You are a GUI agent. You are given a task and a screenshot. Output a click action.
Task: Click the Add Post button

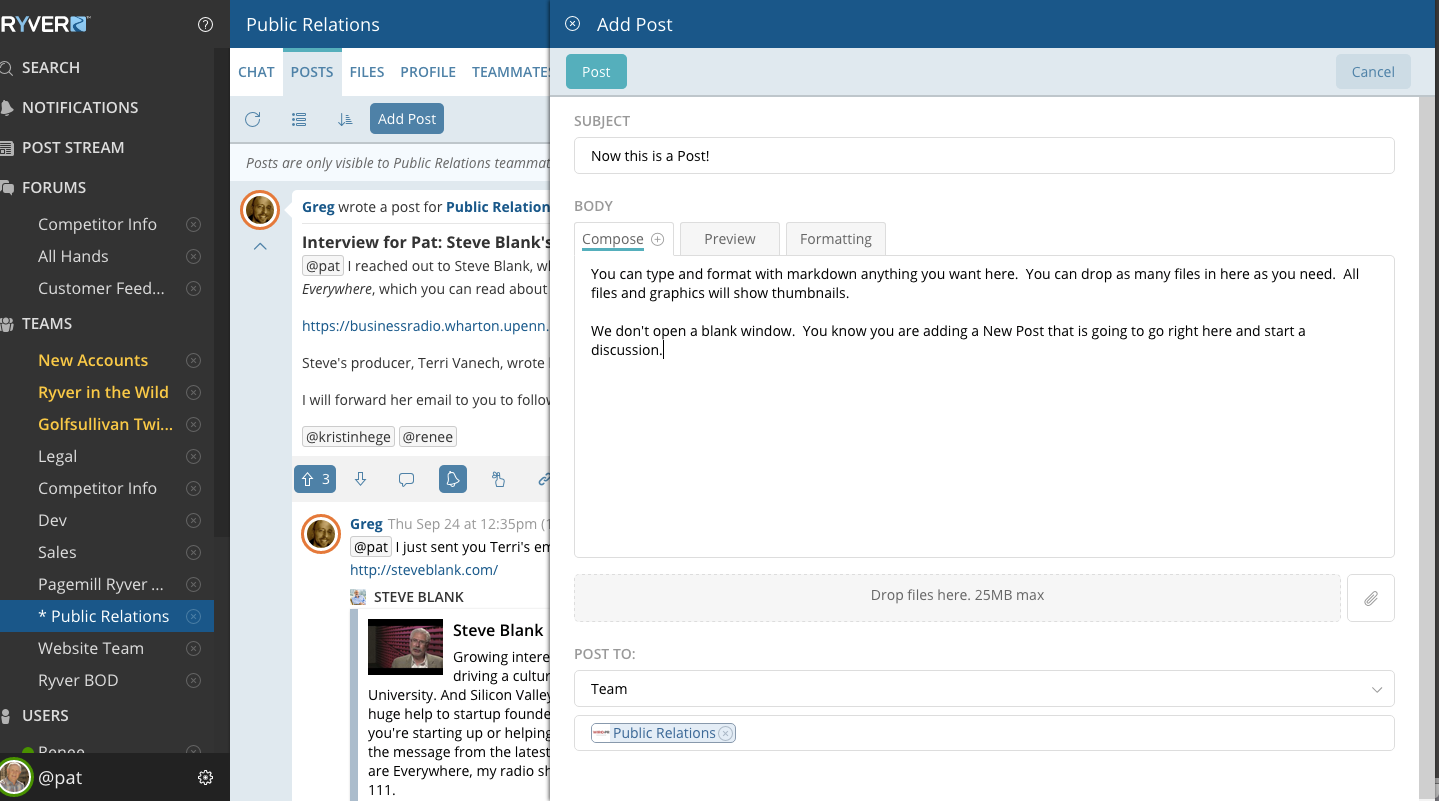click(x=407, y=119)
